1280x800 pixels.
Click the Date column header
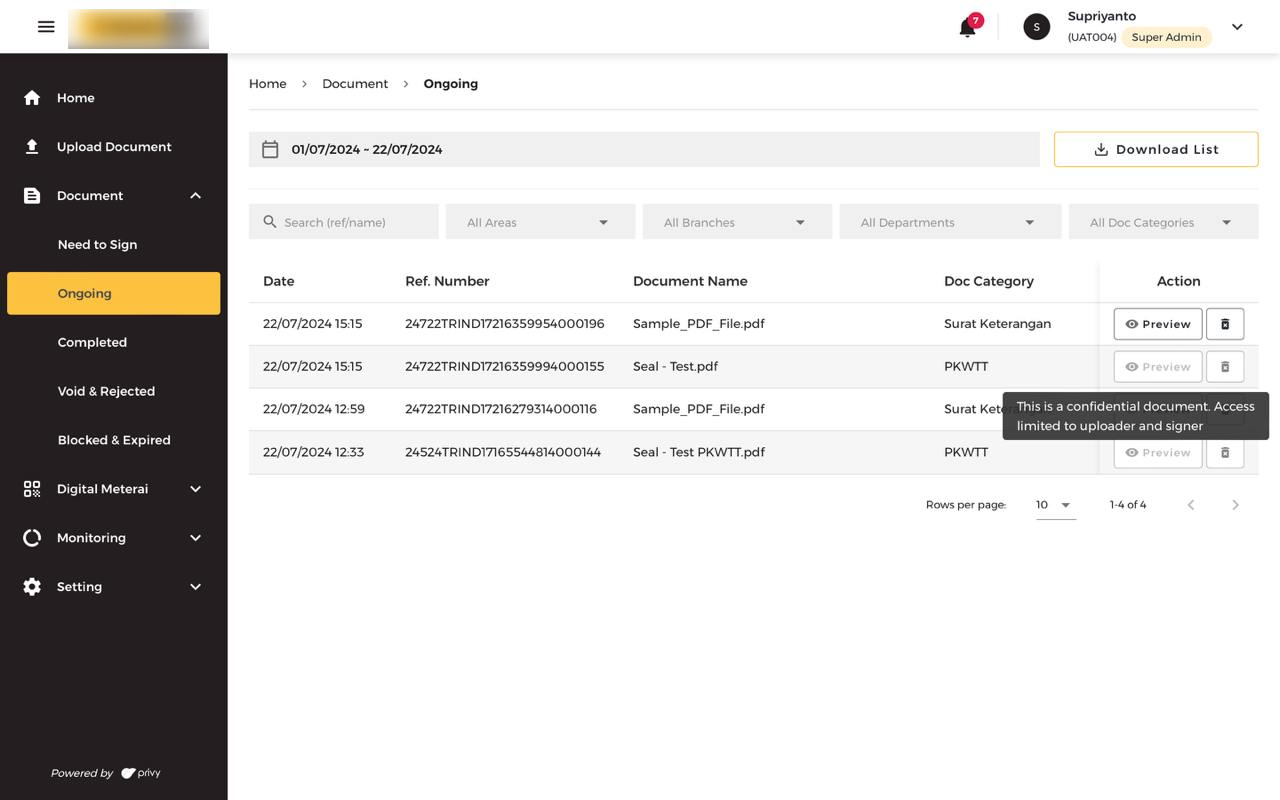click(279, 281)
